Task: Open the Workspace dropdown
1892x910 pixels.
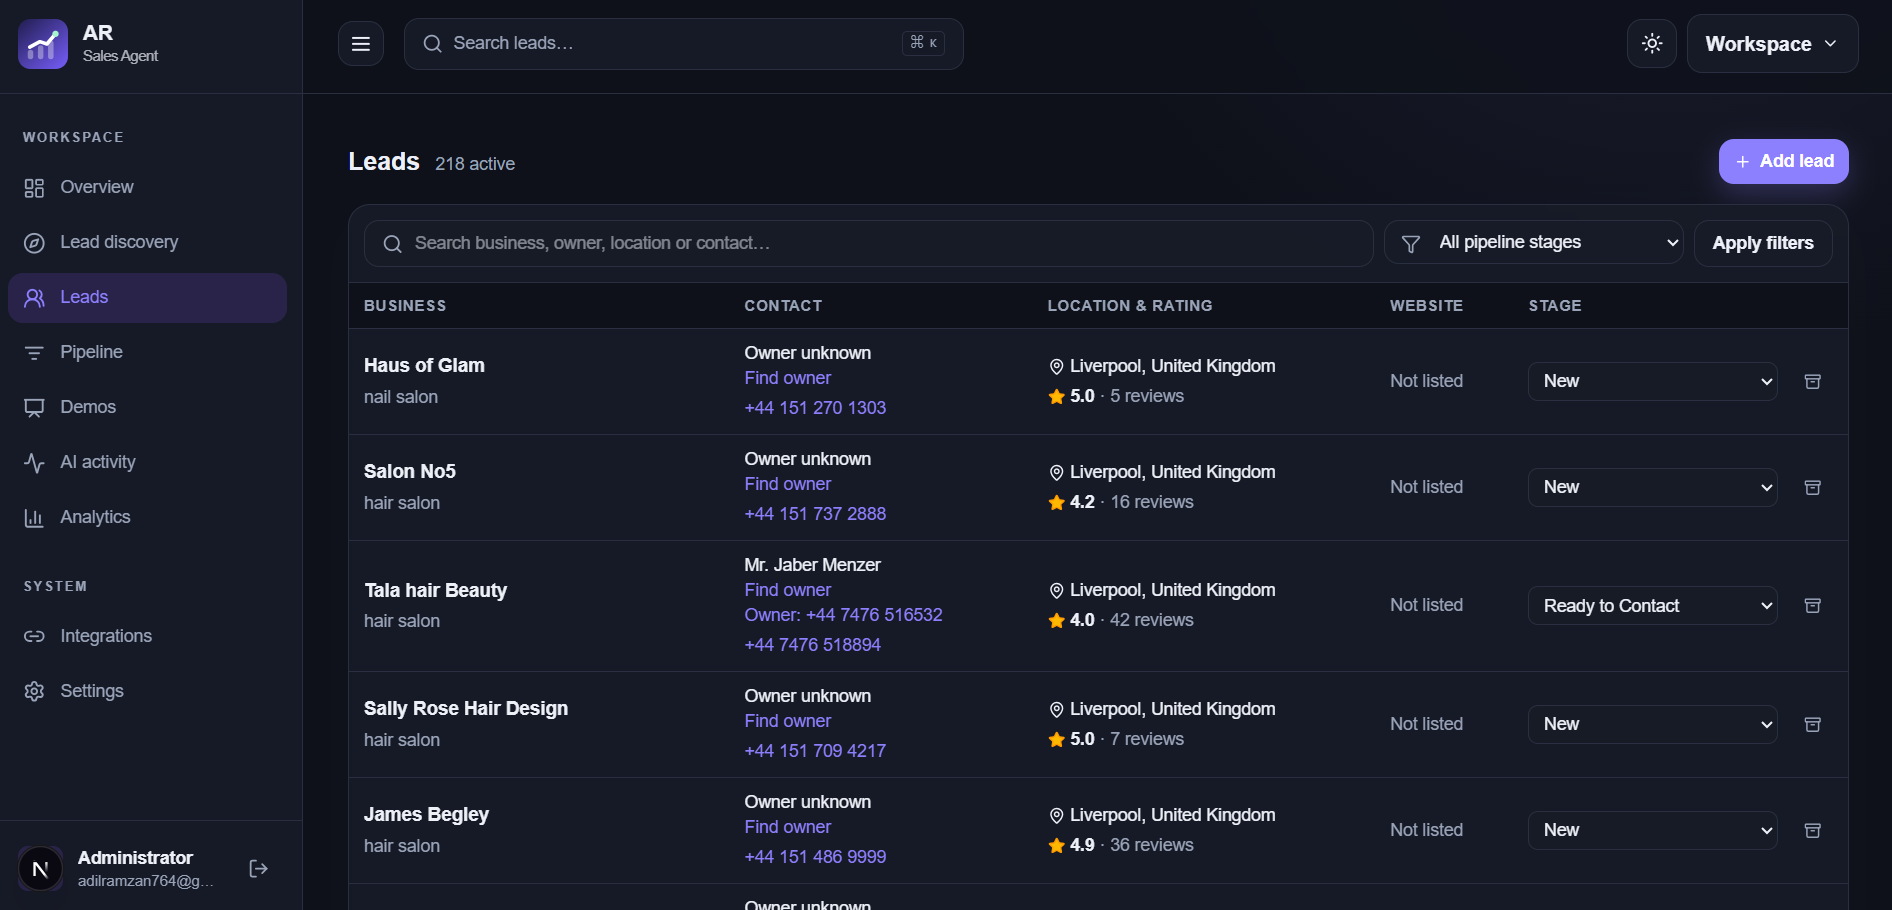Action: [1772, 44]
